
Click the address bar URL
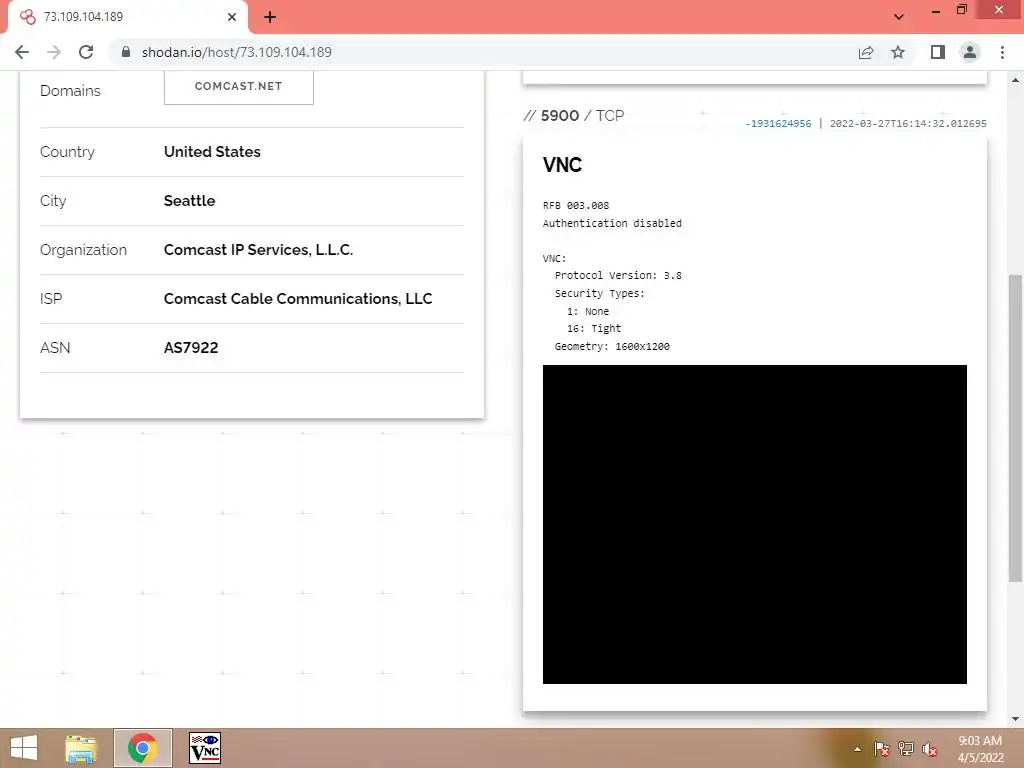236,52
